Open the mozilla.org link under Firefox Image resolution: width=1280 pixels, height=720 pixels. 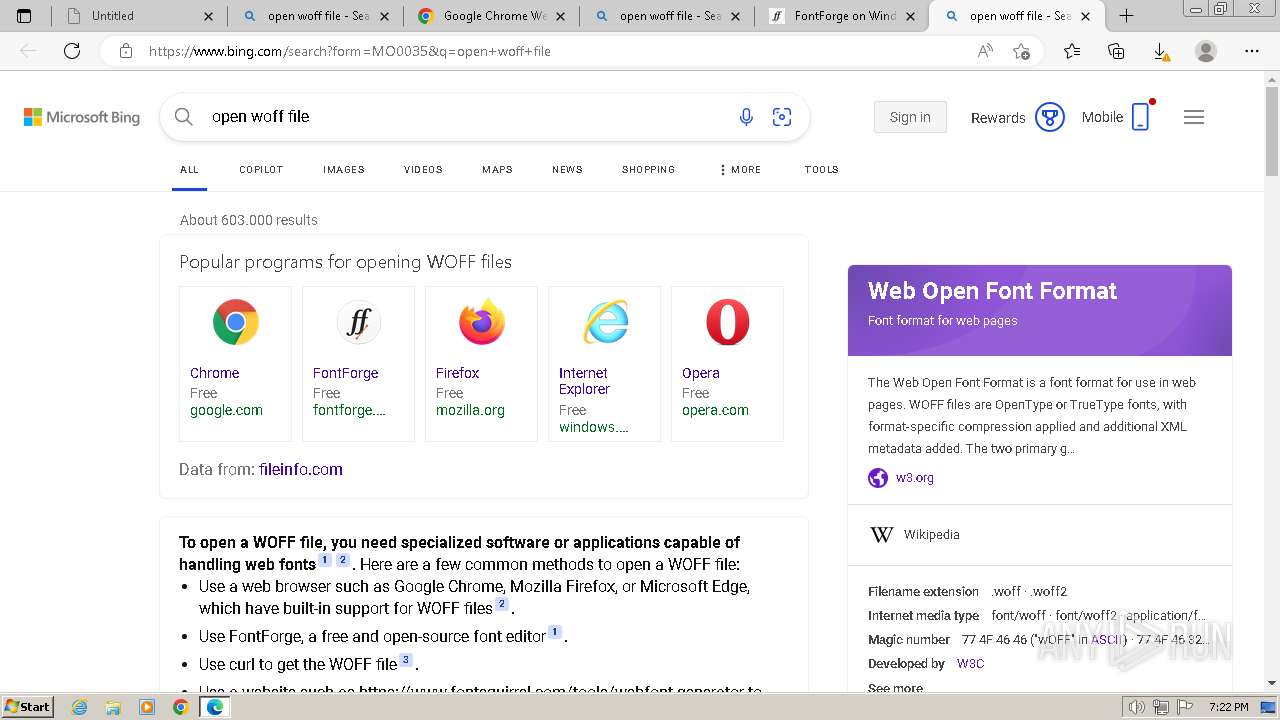pyautogui.click(x=470, y=410)
